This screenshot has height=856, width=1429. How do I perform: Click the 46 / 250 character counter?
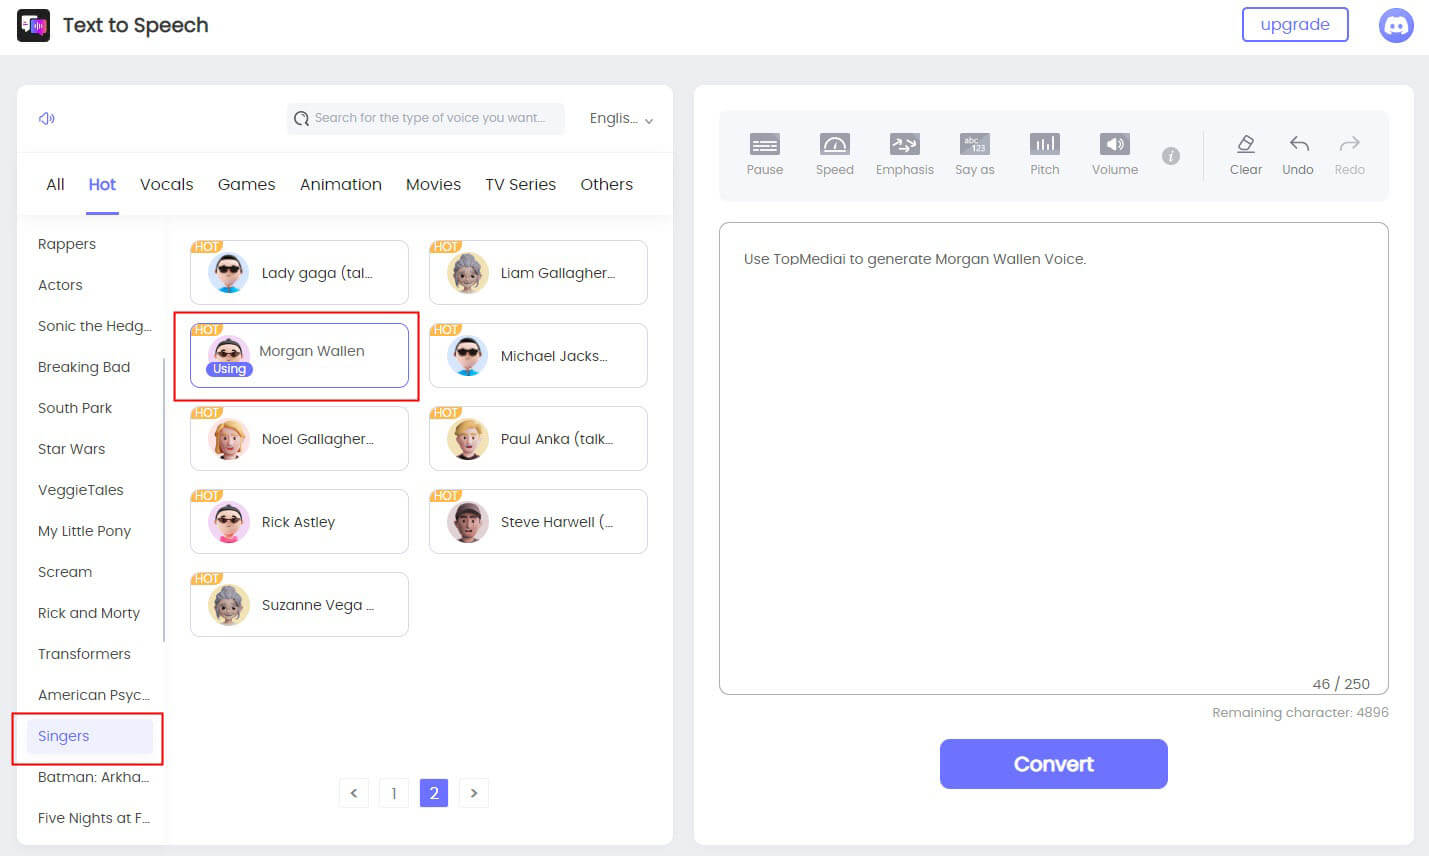point(1341,684)
